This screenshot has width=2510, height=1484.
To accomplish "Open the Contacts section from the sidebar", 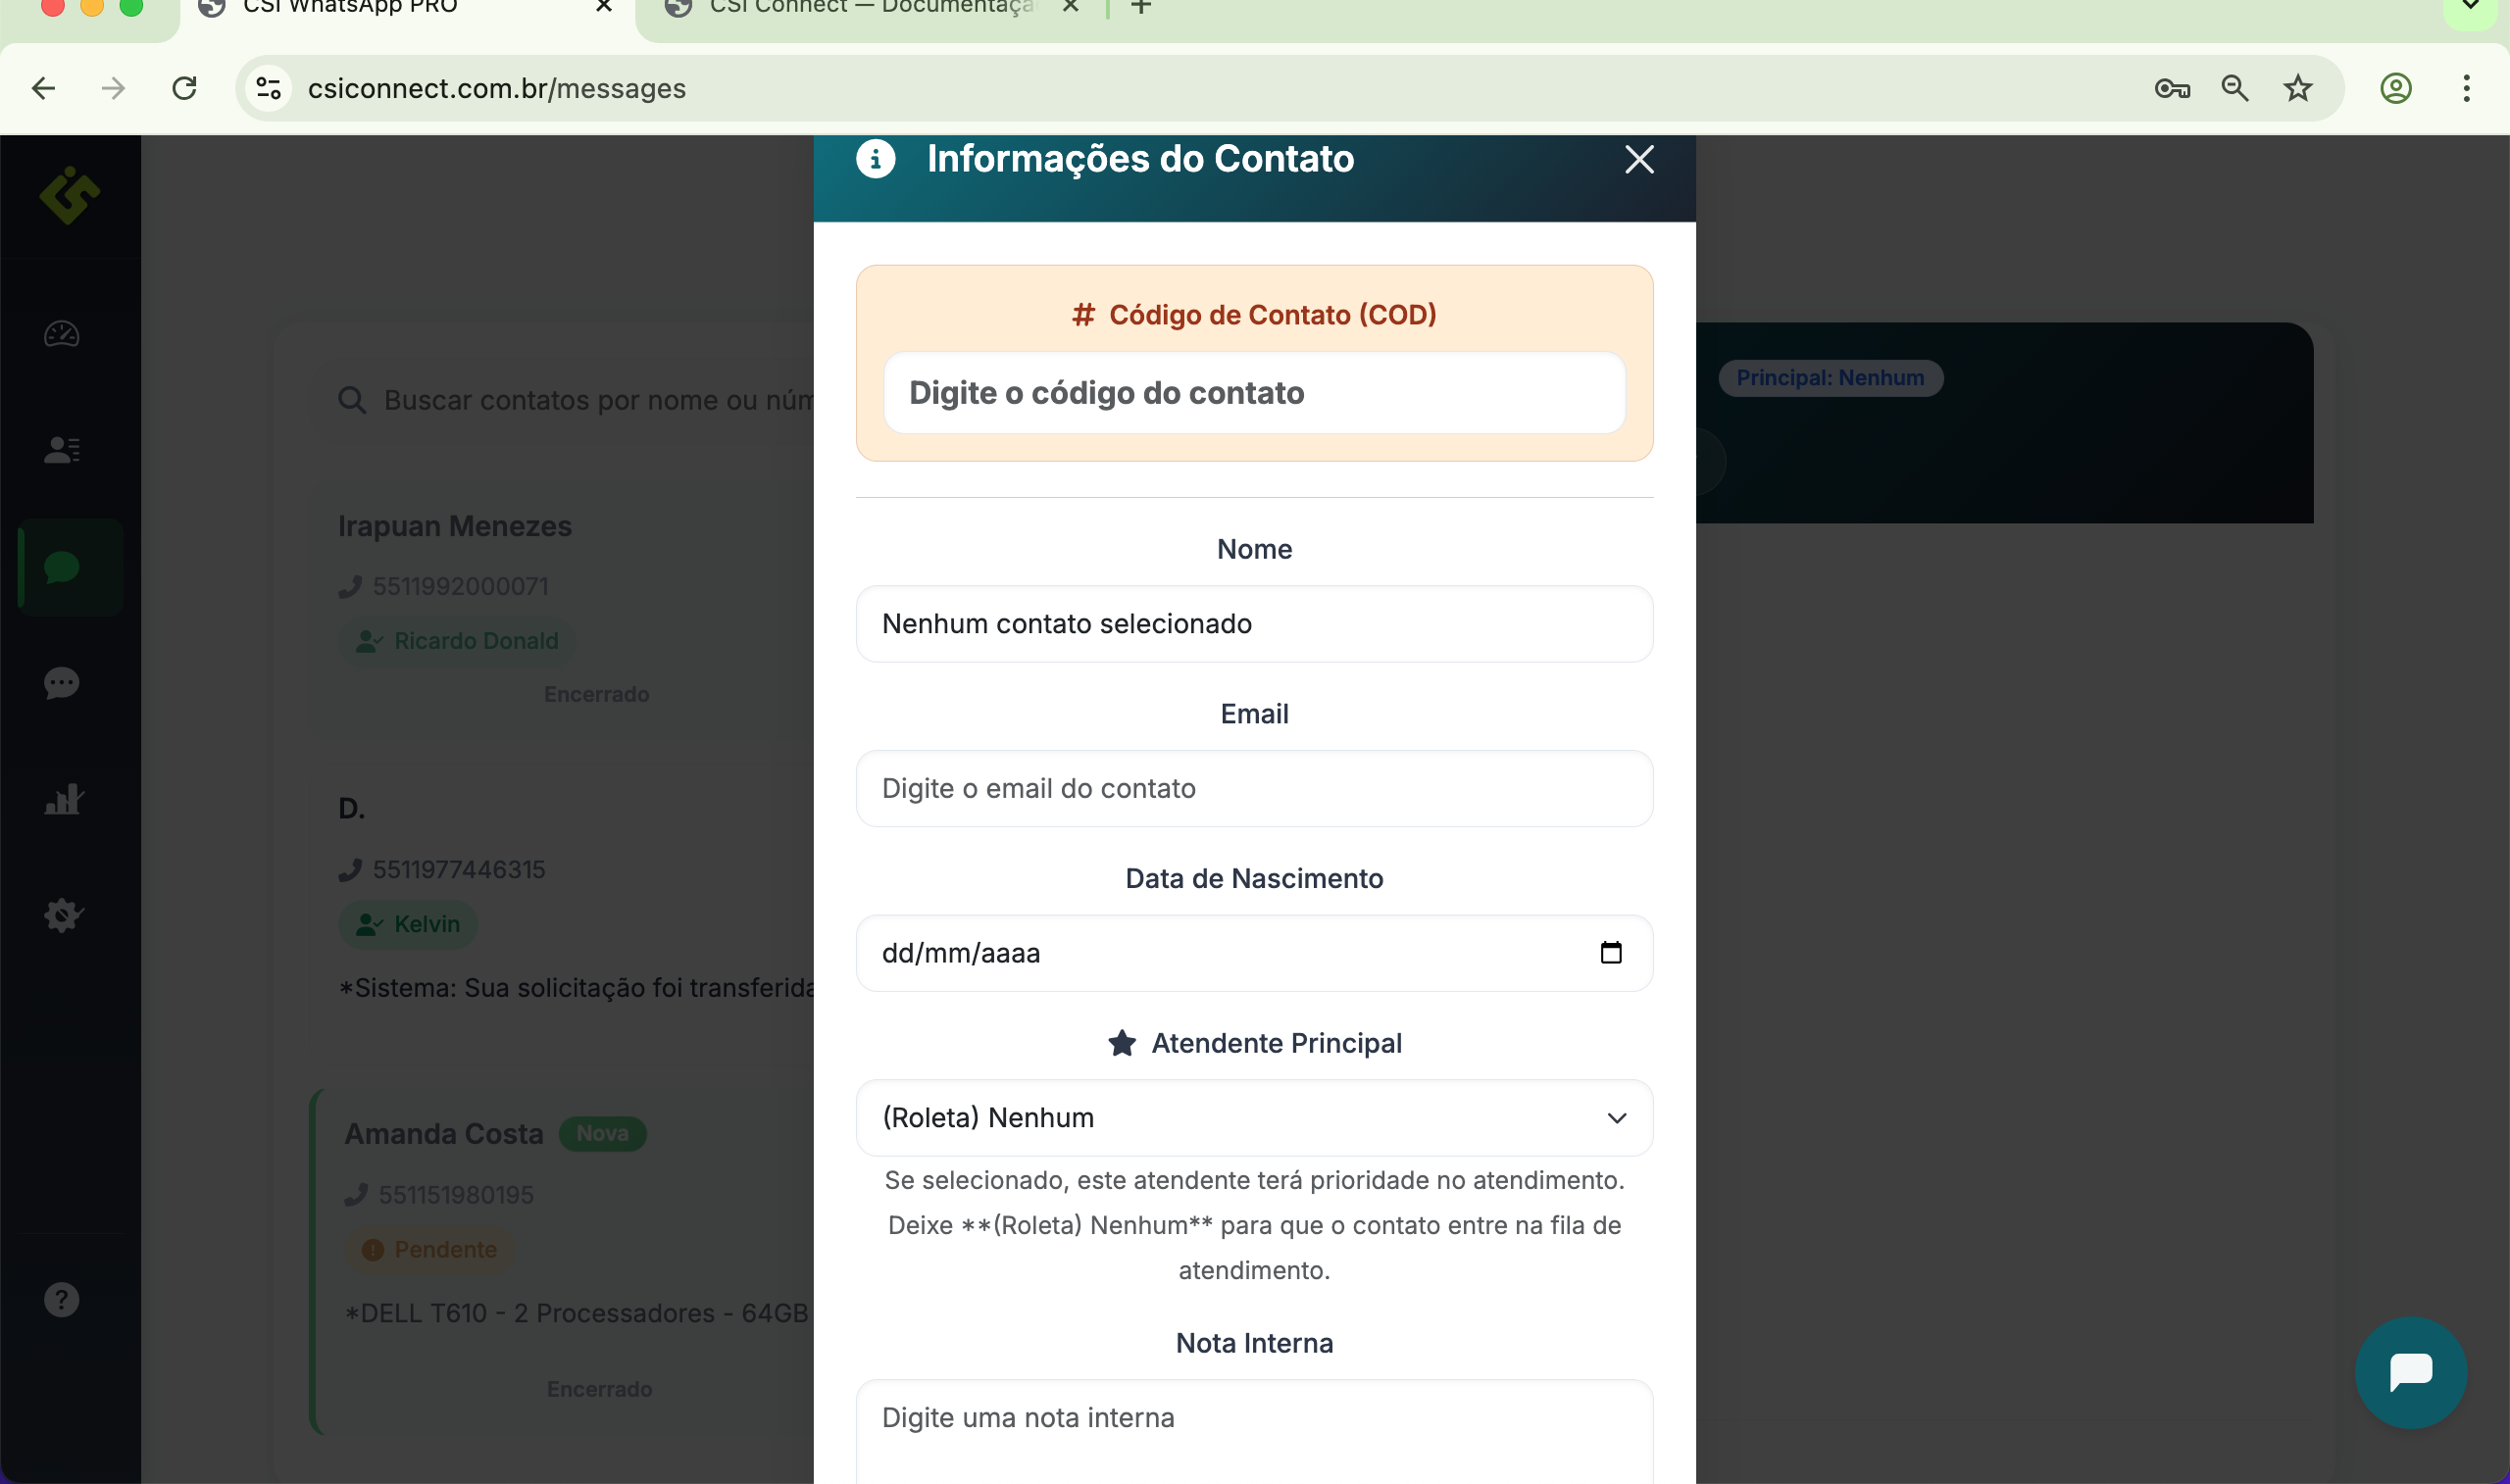I will tap(62, 449).
